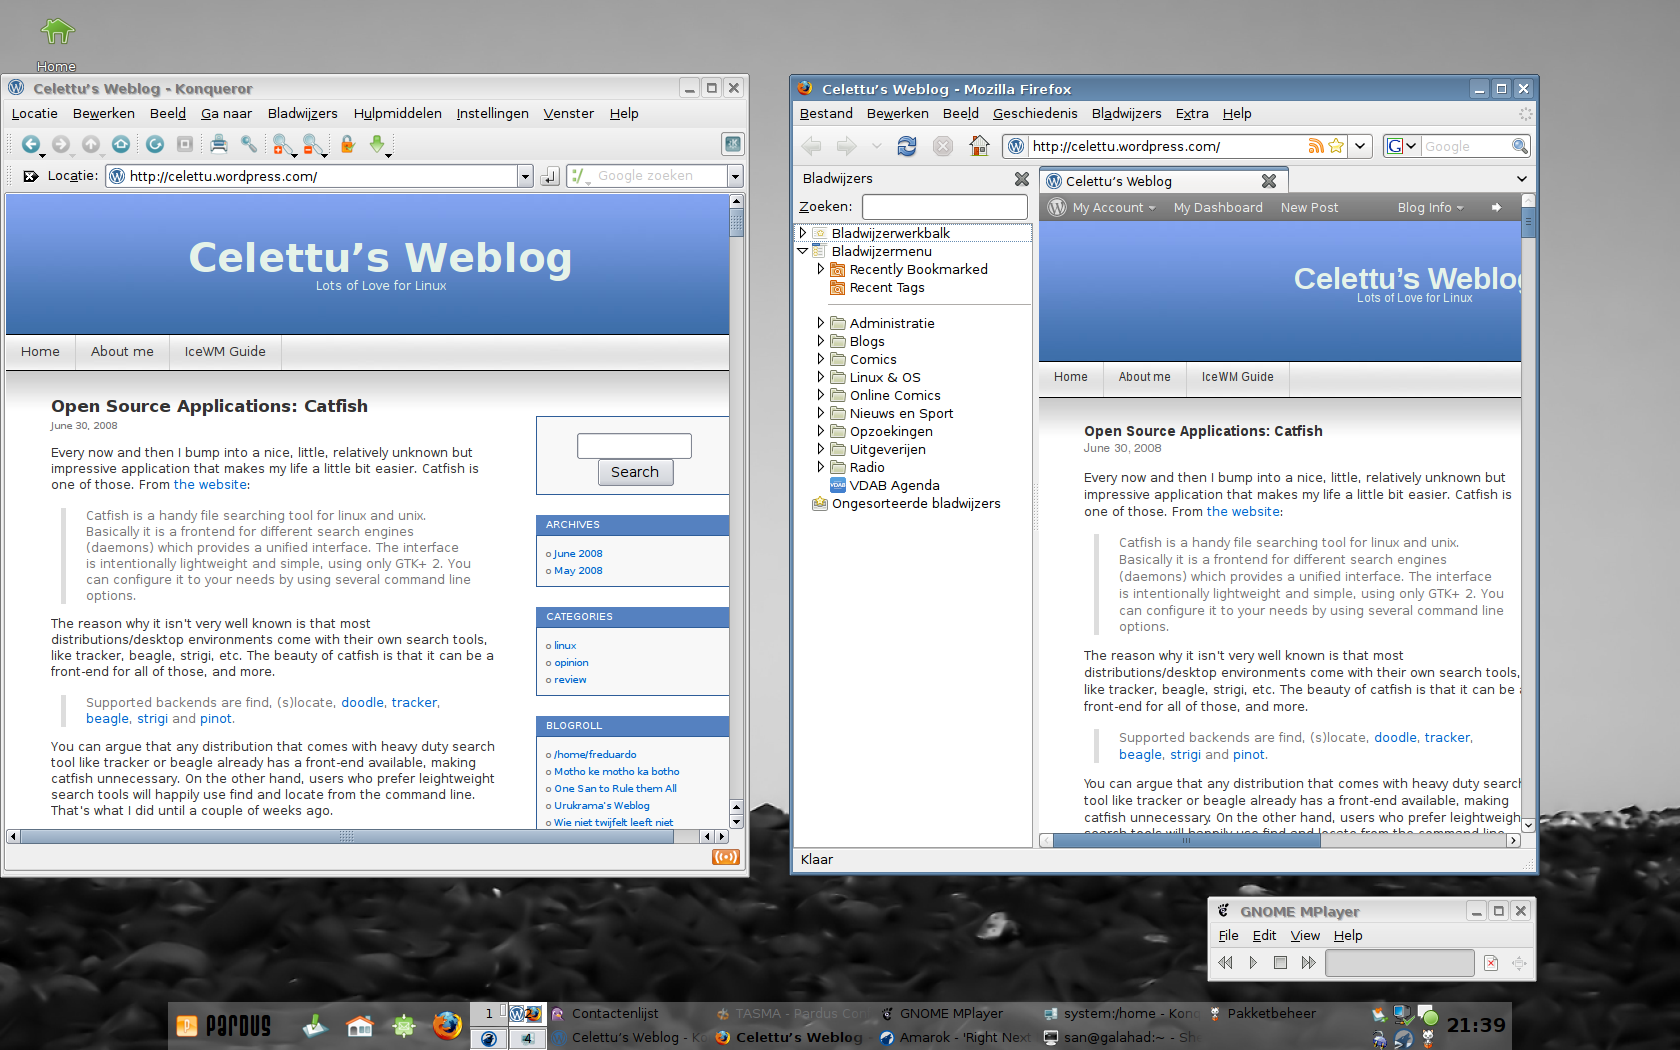Click Firefox's Home toolbar button

979,146
